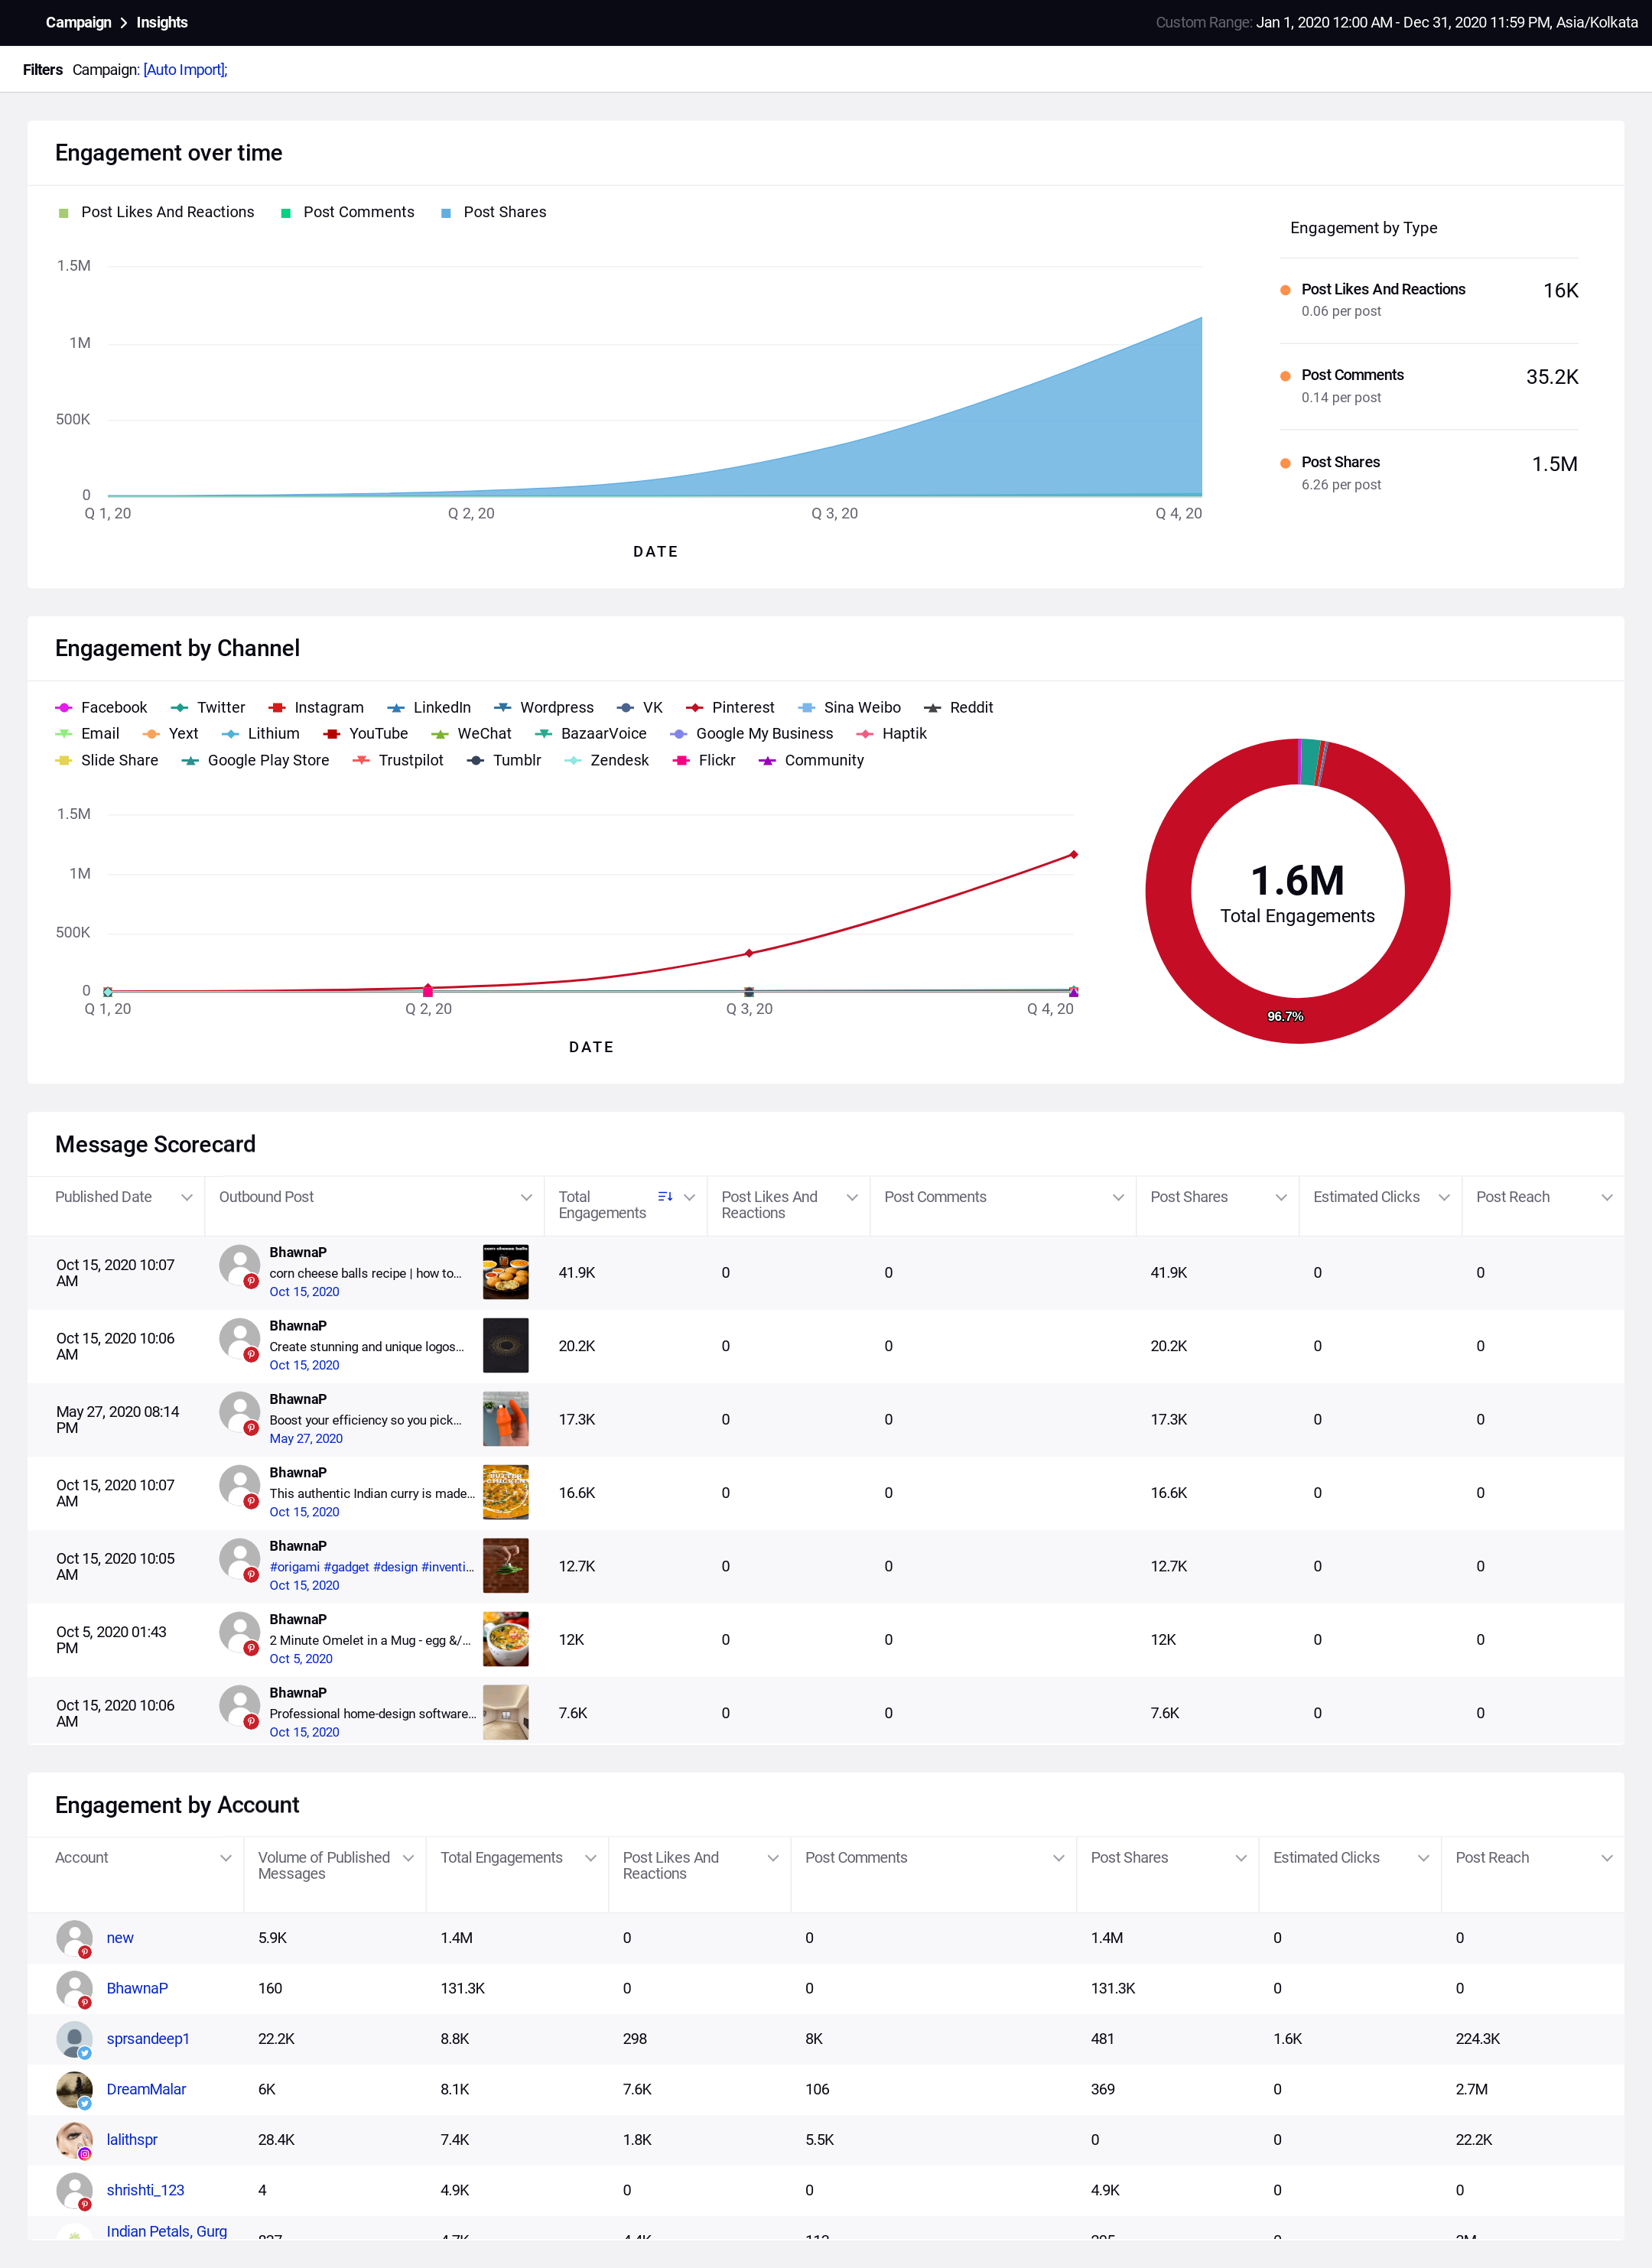
Task: Toggle Facebook series in channel legend
Action: pos(101,708)
